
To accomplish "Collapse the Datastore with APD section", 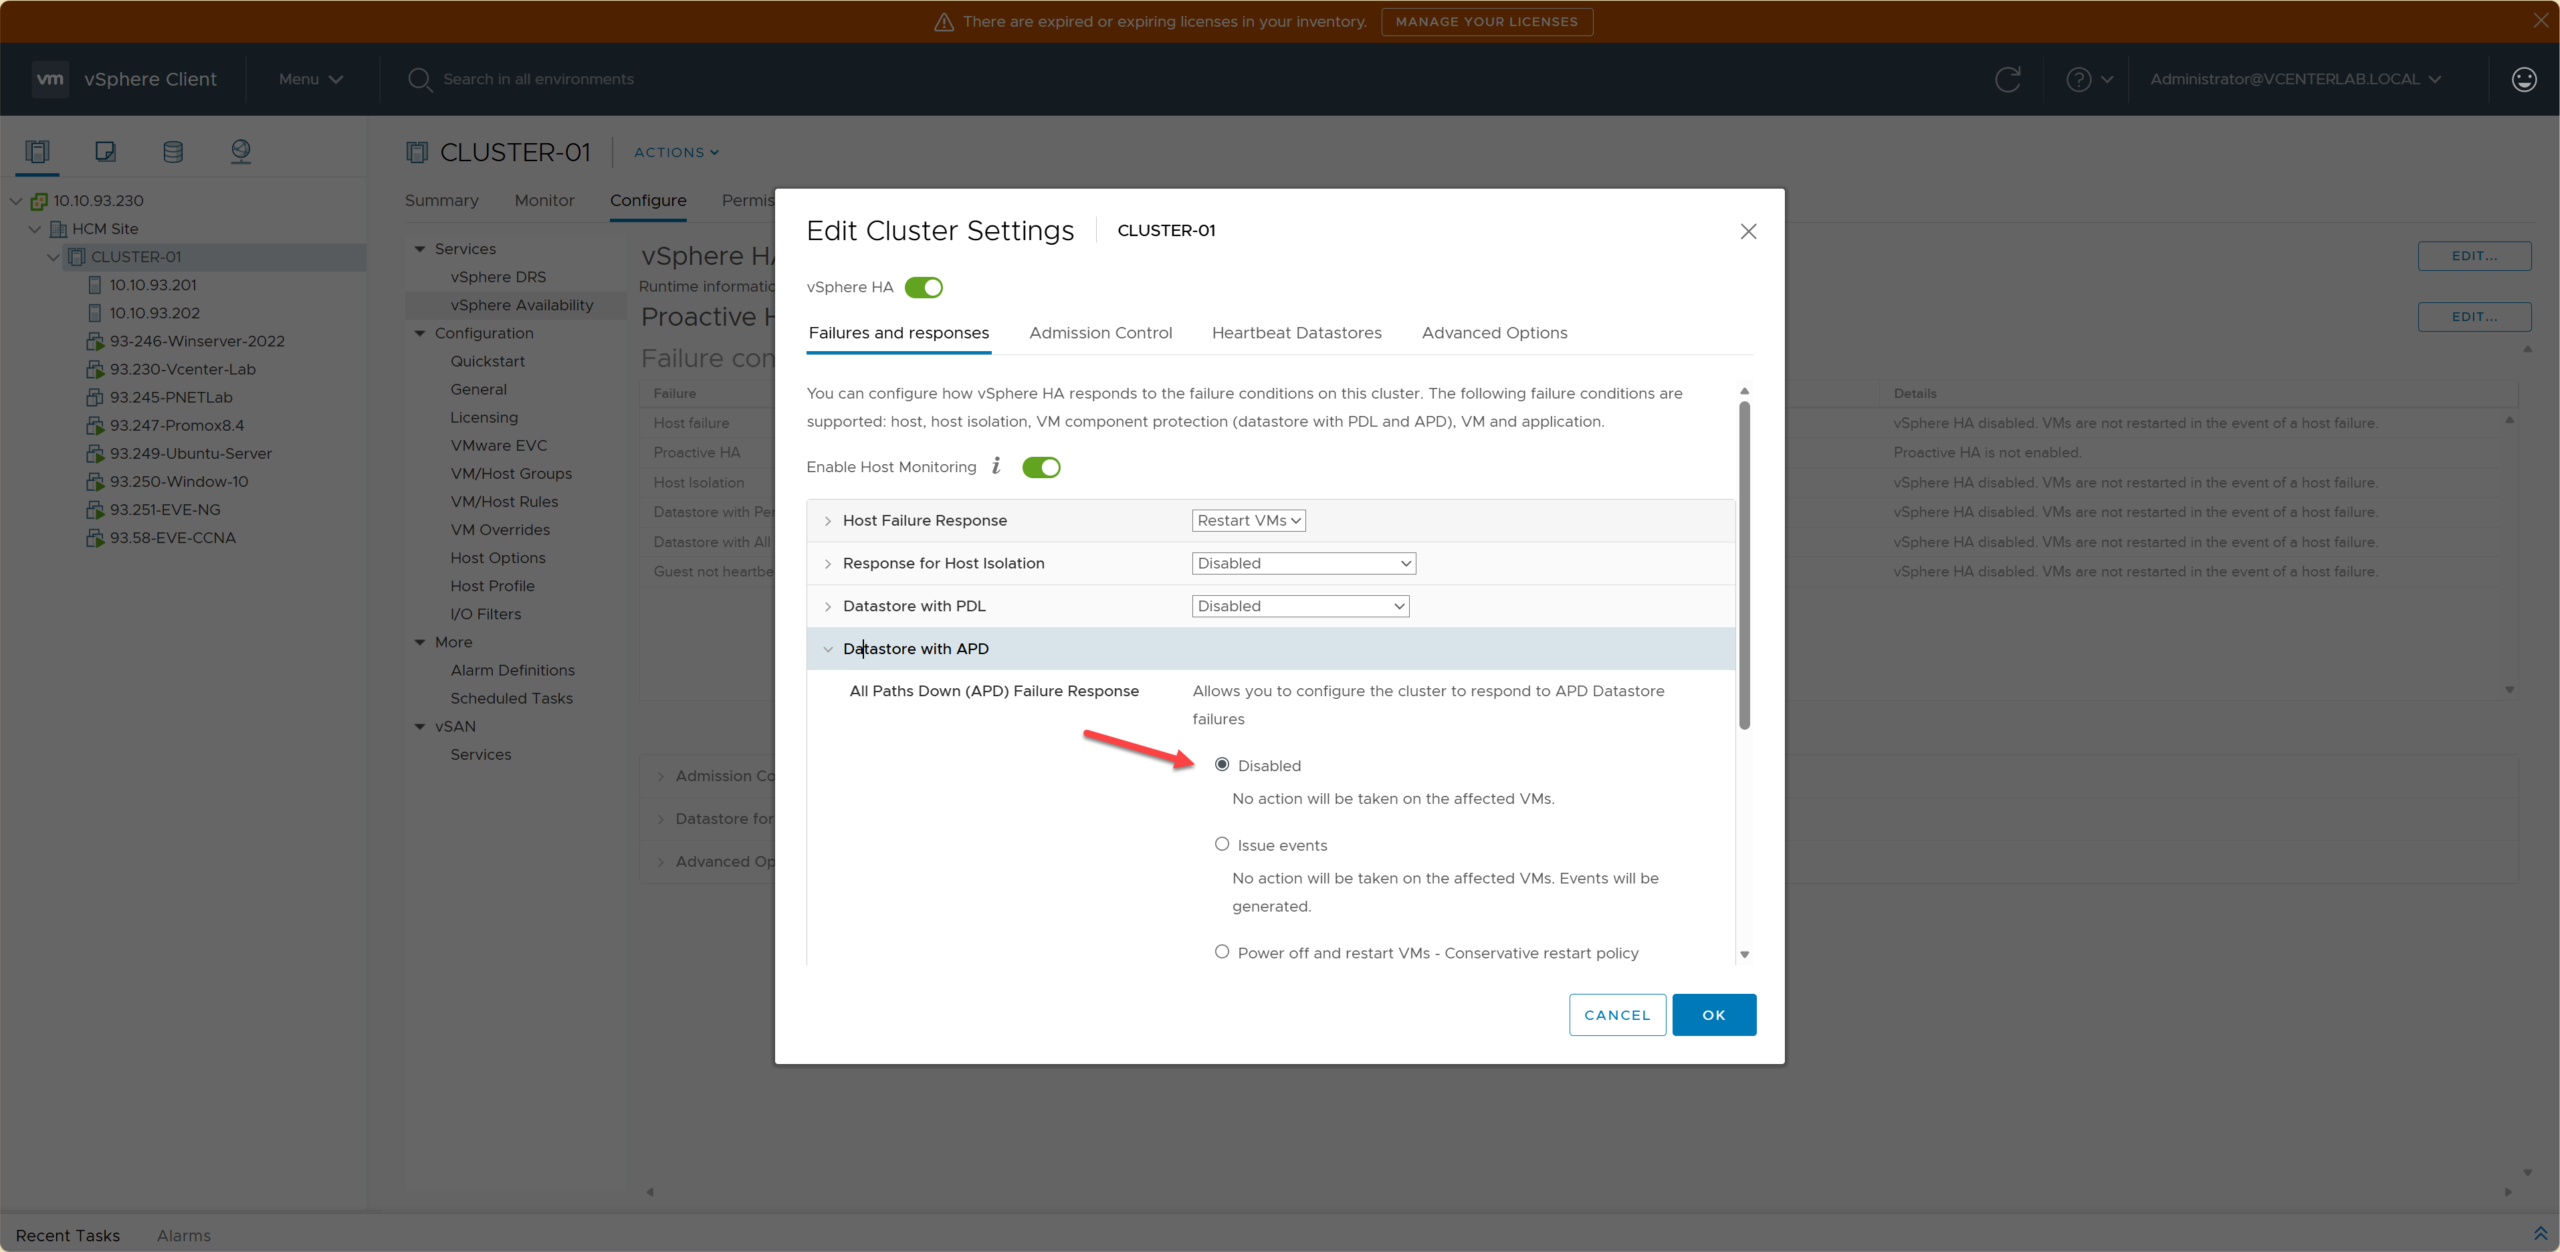I will (x=828, y=649).
